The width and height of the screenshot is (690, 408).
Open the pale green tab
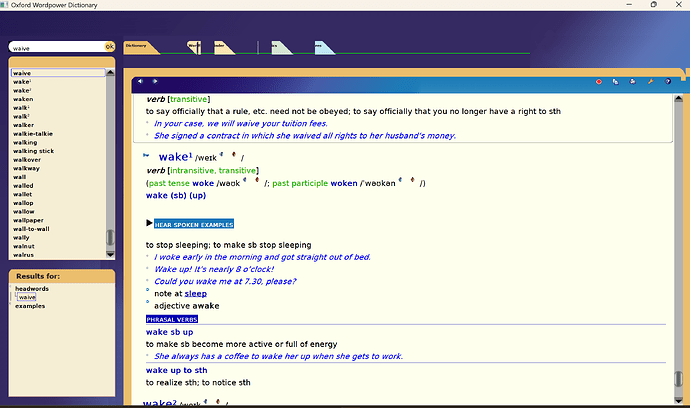(x=281, y=48)
